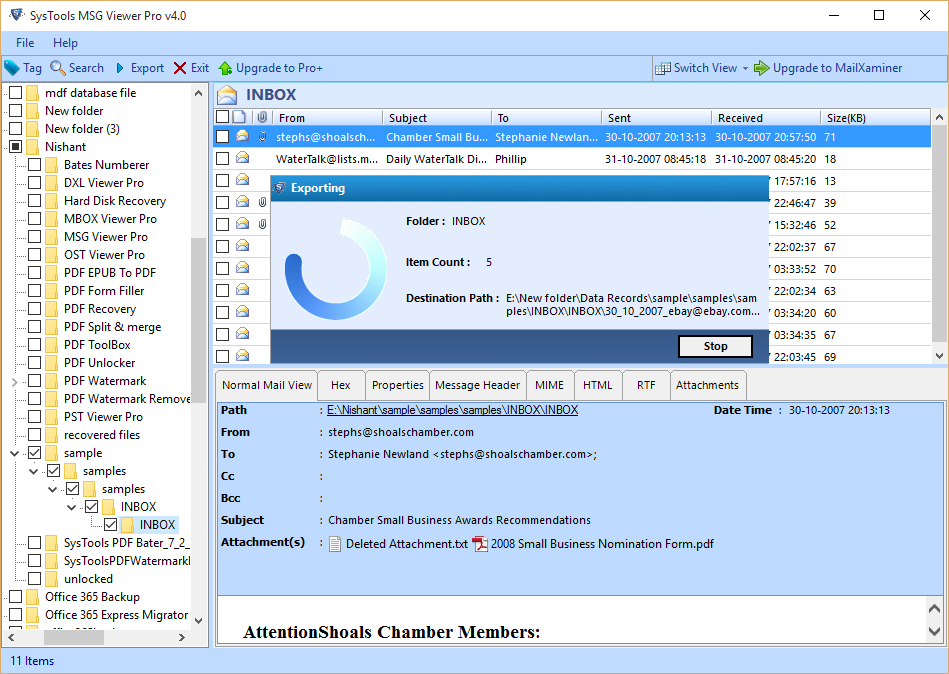The height and width of the screenshot is (674, 949).
Task: Switch to the Properties tab
Action: [398, 385]
